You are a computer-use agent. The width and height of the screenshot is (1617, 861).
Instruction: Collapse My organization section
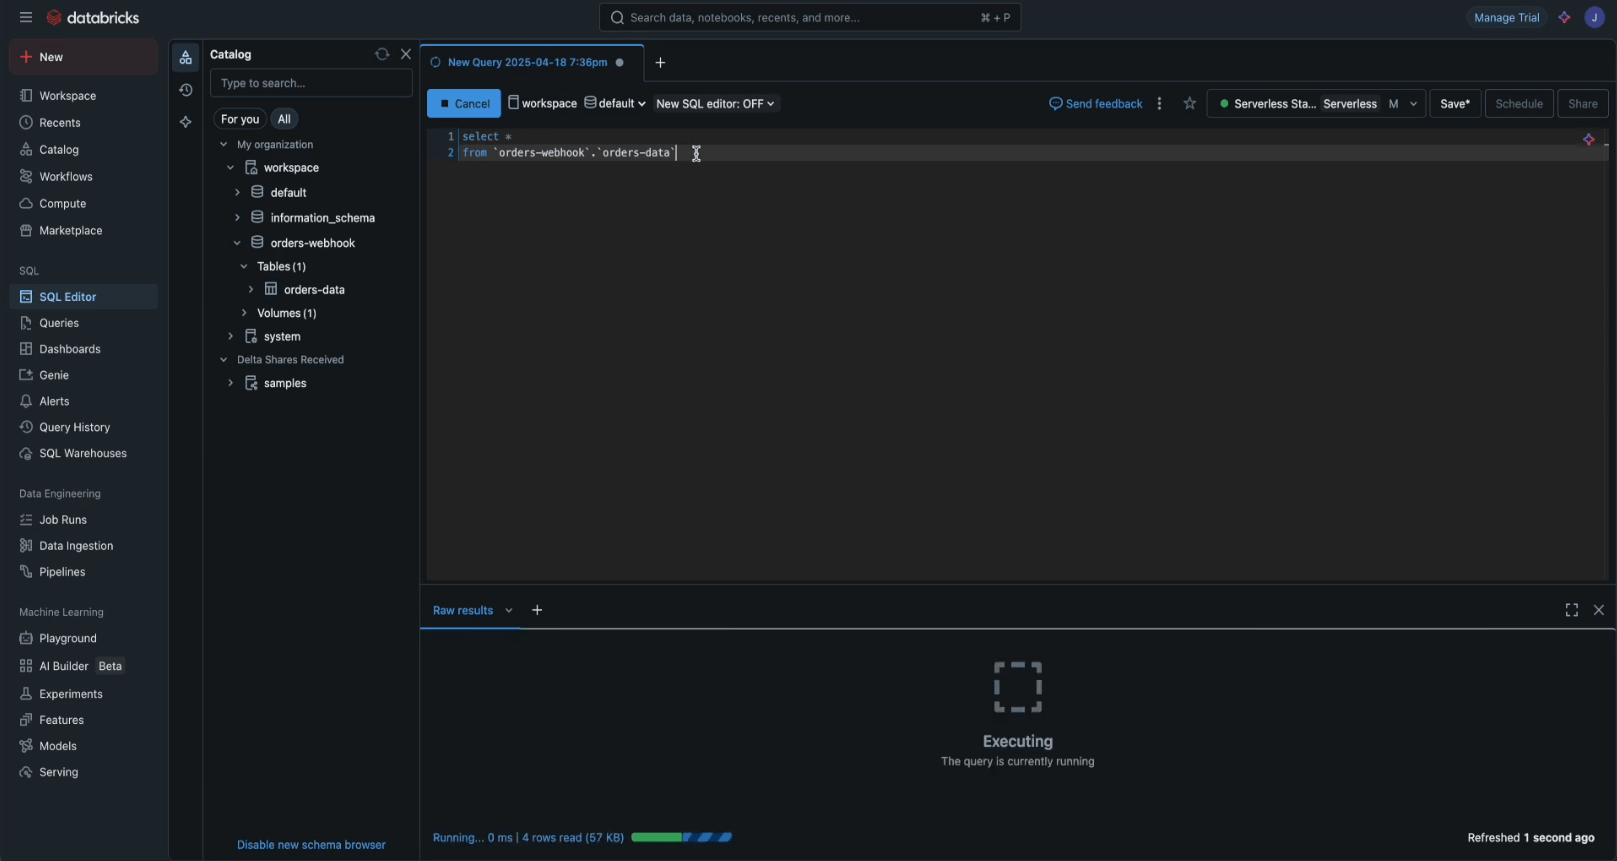point(224,145)
